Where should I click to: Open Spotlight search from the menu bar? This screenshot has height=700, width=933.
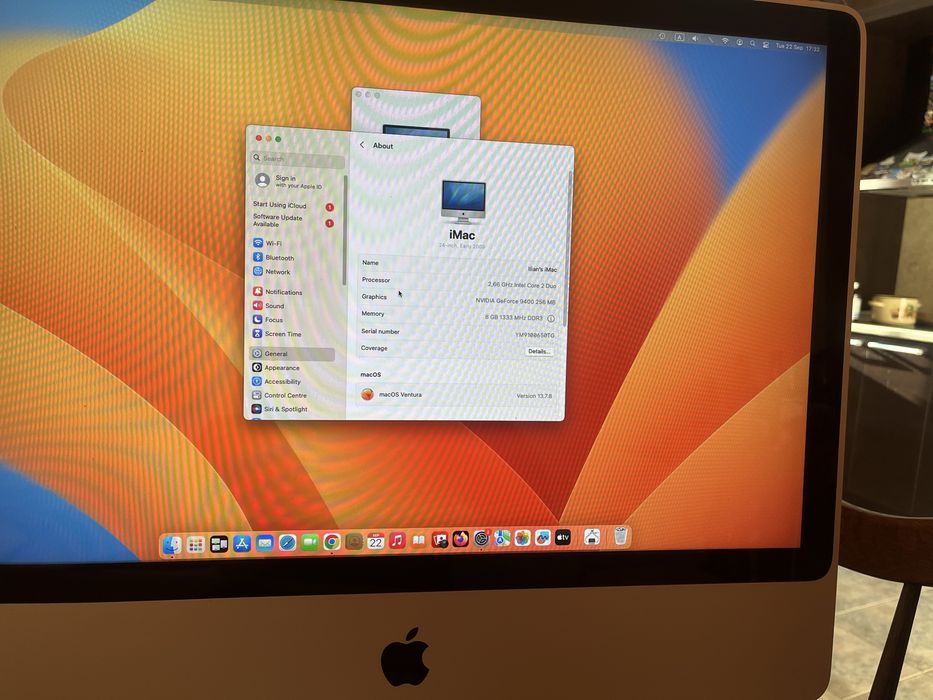[753, 43]
